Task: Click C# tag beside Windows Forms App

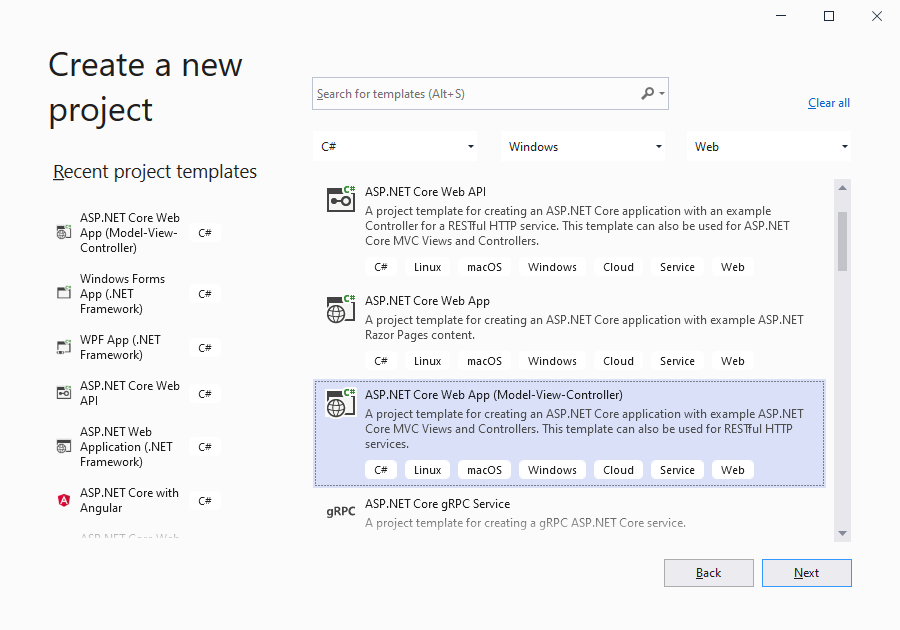Action: coord(205,294)
